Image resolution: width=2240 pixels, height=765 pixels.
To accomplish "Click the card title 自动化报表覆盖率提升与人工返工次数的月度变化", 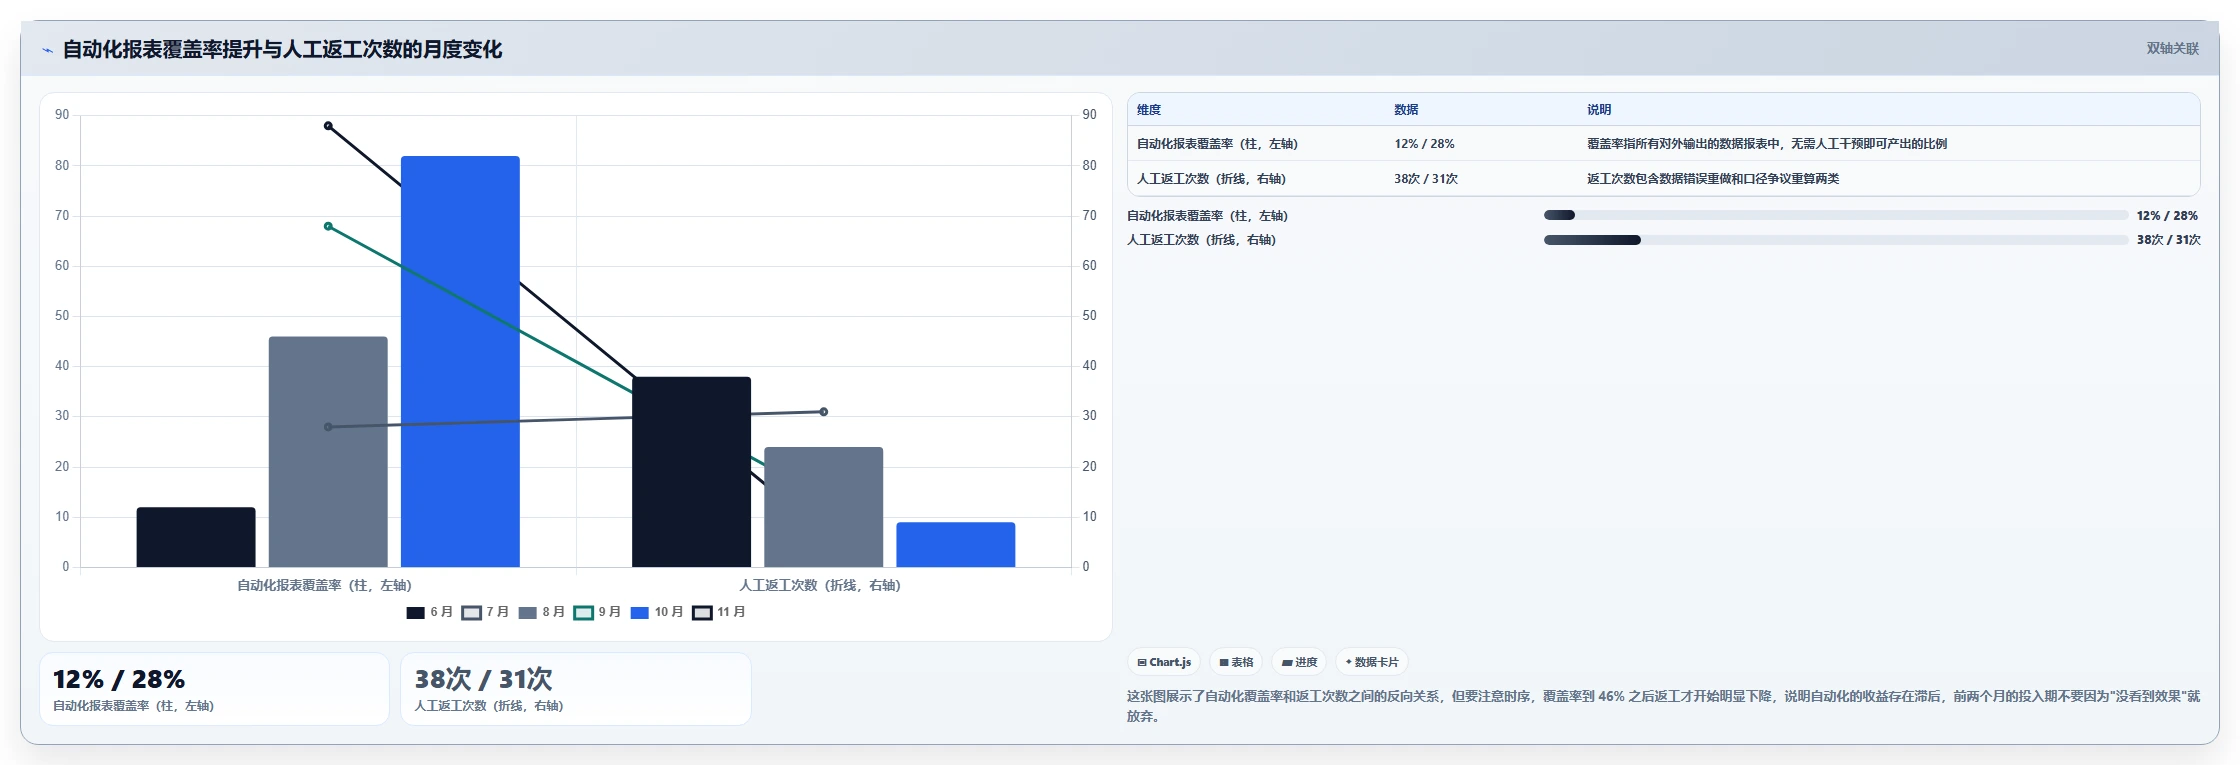I will [x=282, y=49].
